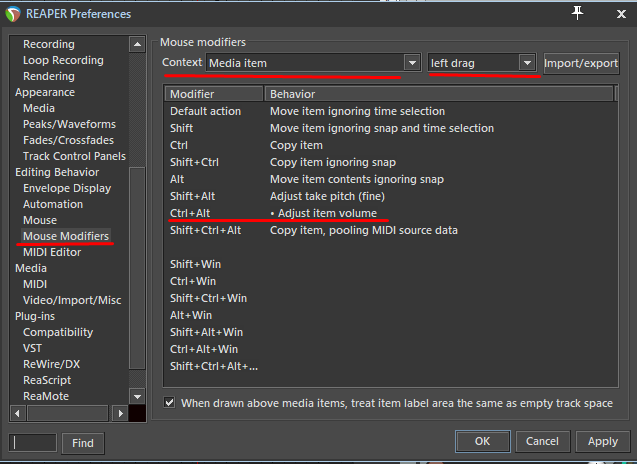Select the Alt+Win modifier row
Screen dimensions: 637x464
tap(390, 315)
